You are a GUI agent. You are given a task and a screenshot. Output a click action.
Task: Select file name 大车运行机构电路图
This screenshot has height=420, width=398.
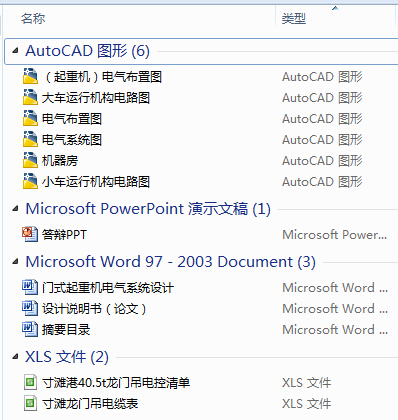(x=96, y=98)
